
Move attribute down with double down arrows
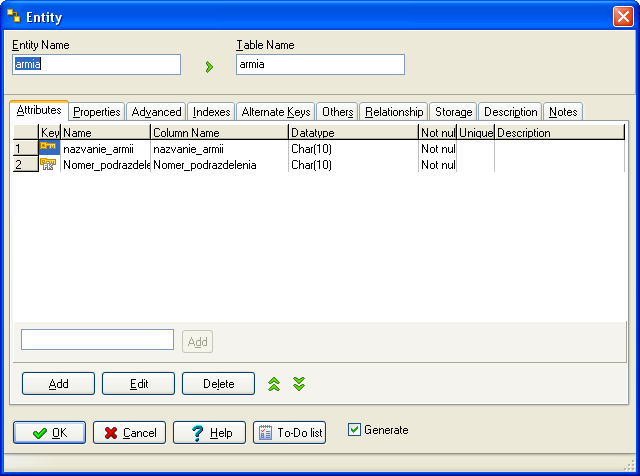click(x=299, y=384)
